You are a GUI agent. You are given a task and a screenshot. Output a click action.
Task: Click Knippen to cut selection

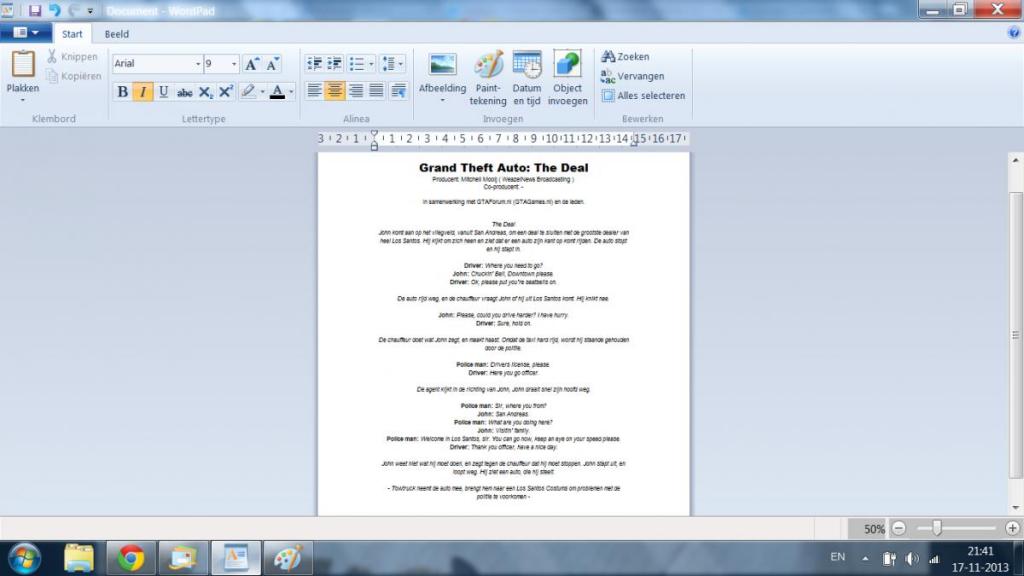pyautogui.click(x=72, y=57)
